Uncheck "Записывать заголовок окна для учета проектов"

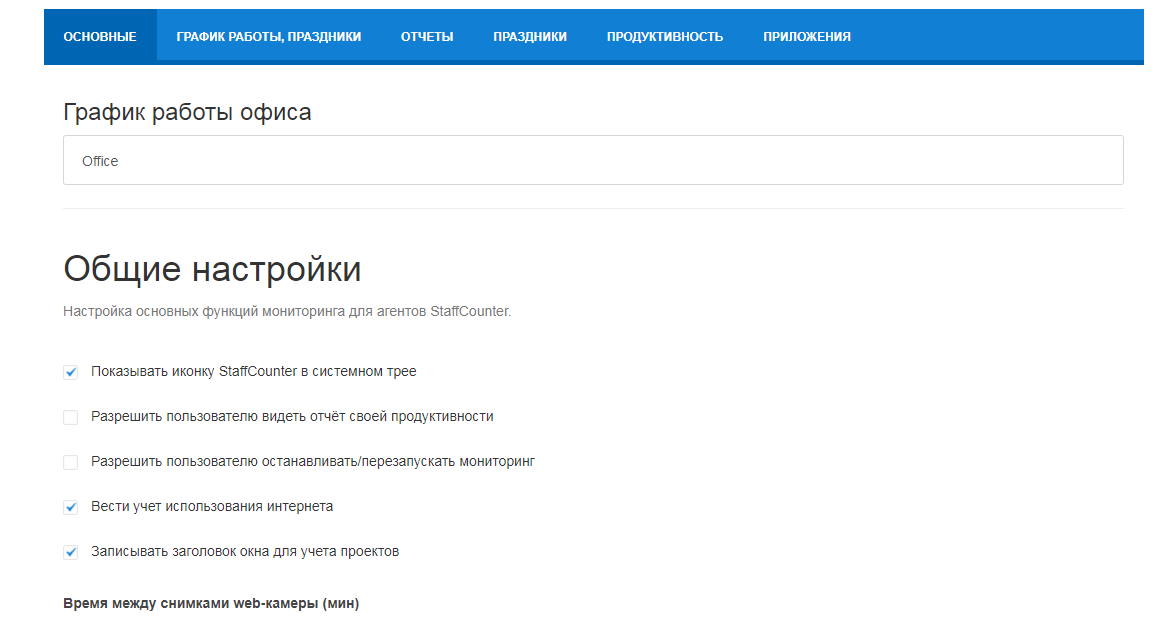[x=70, y=551]
